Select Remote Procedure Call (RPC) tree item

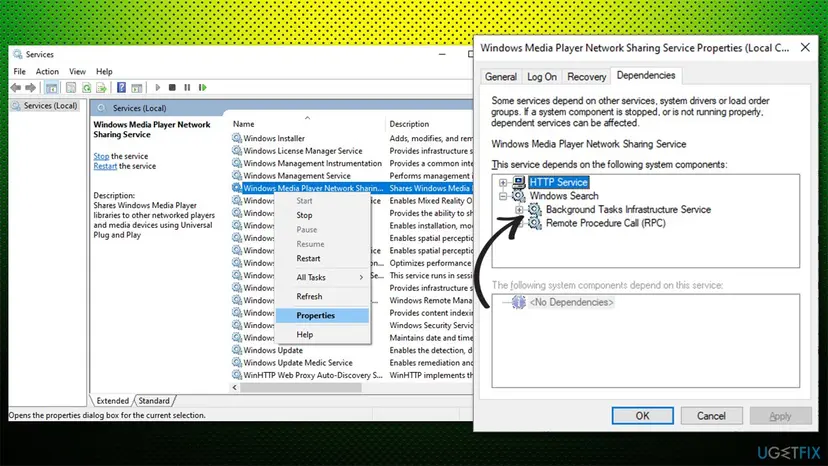click(x=605, y=223)
